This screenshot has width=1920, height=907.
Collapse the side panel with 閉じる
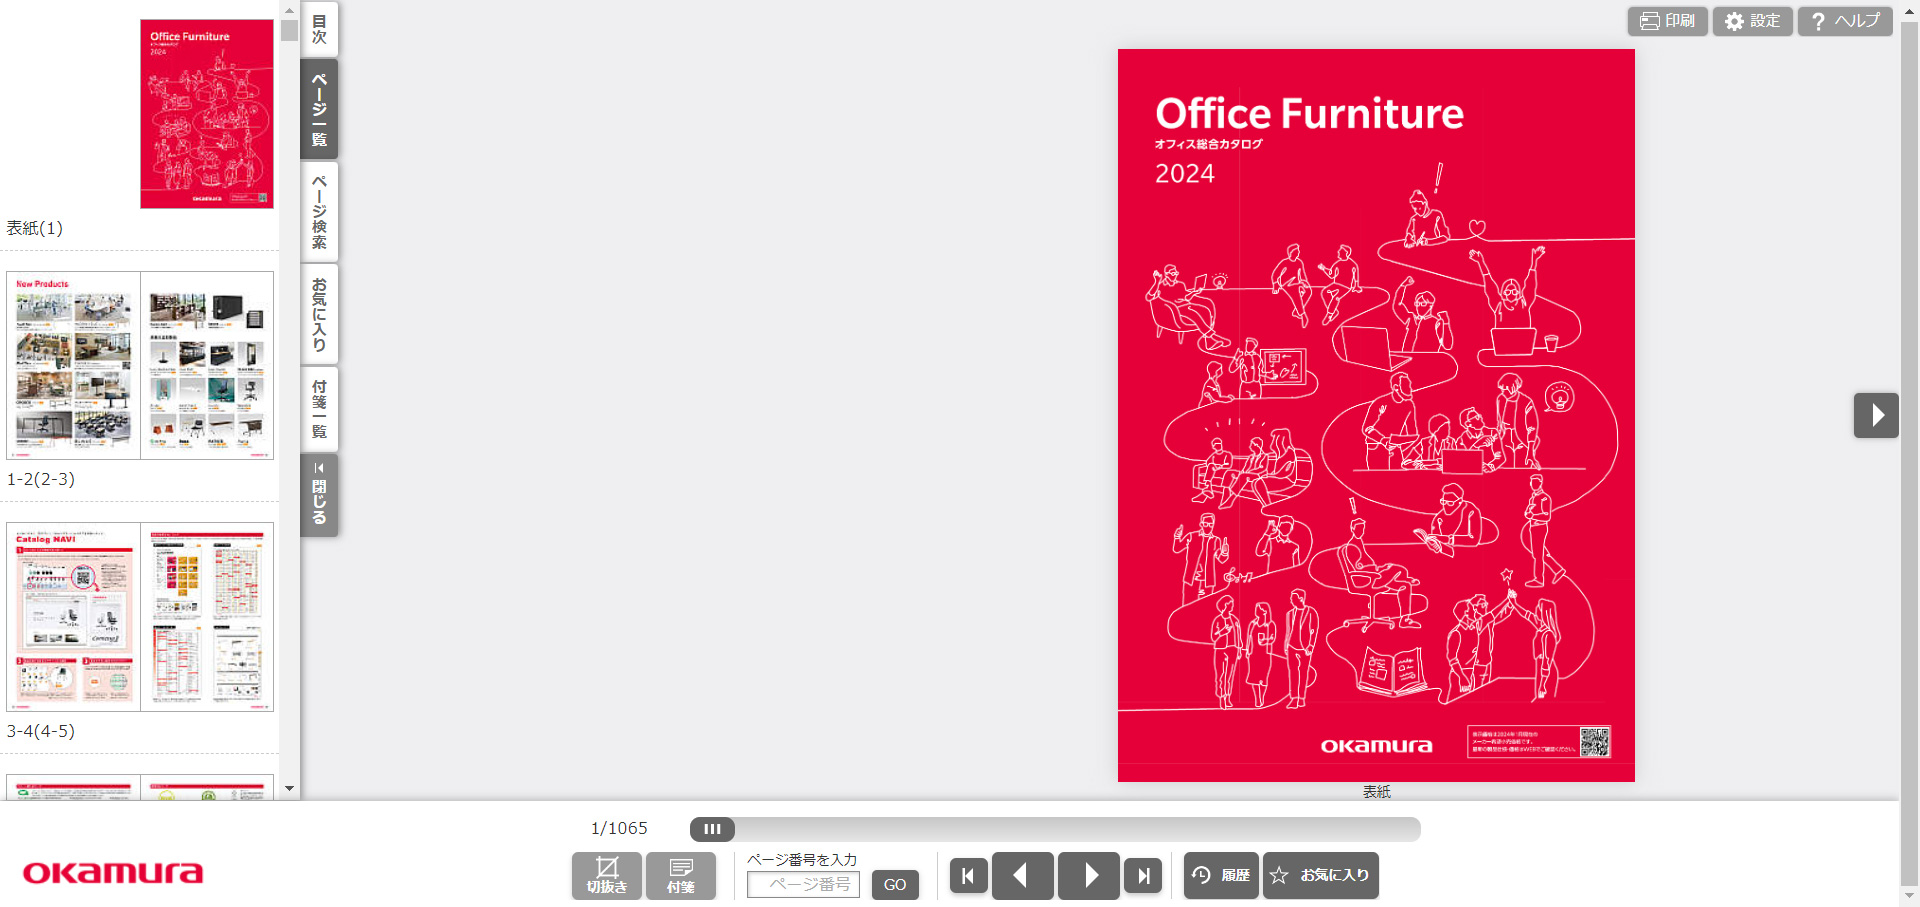click(319, 495)
